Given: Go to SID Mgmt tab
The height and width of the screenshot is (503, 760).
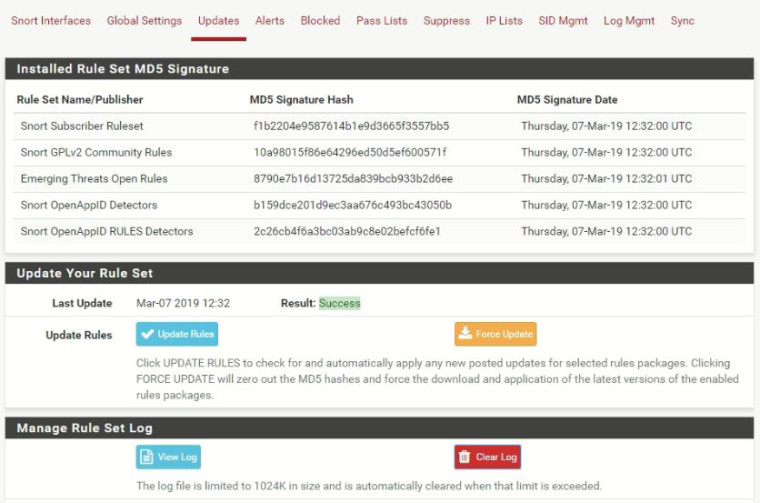Looking at the screenshot, I should tap(563, 21).
